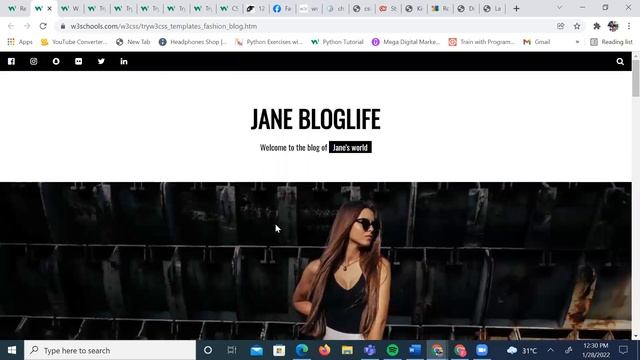The width and height of the screenshot is (640, 360).
Task: Open Microsoft Teams from the taskbar
Action: (370, 350)
